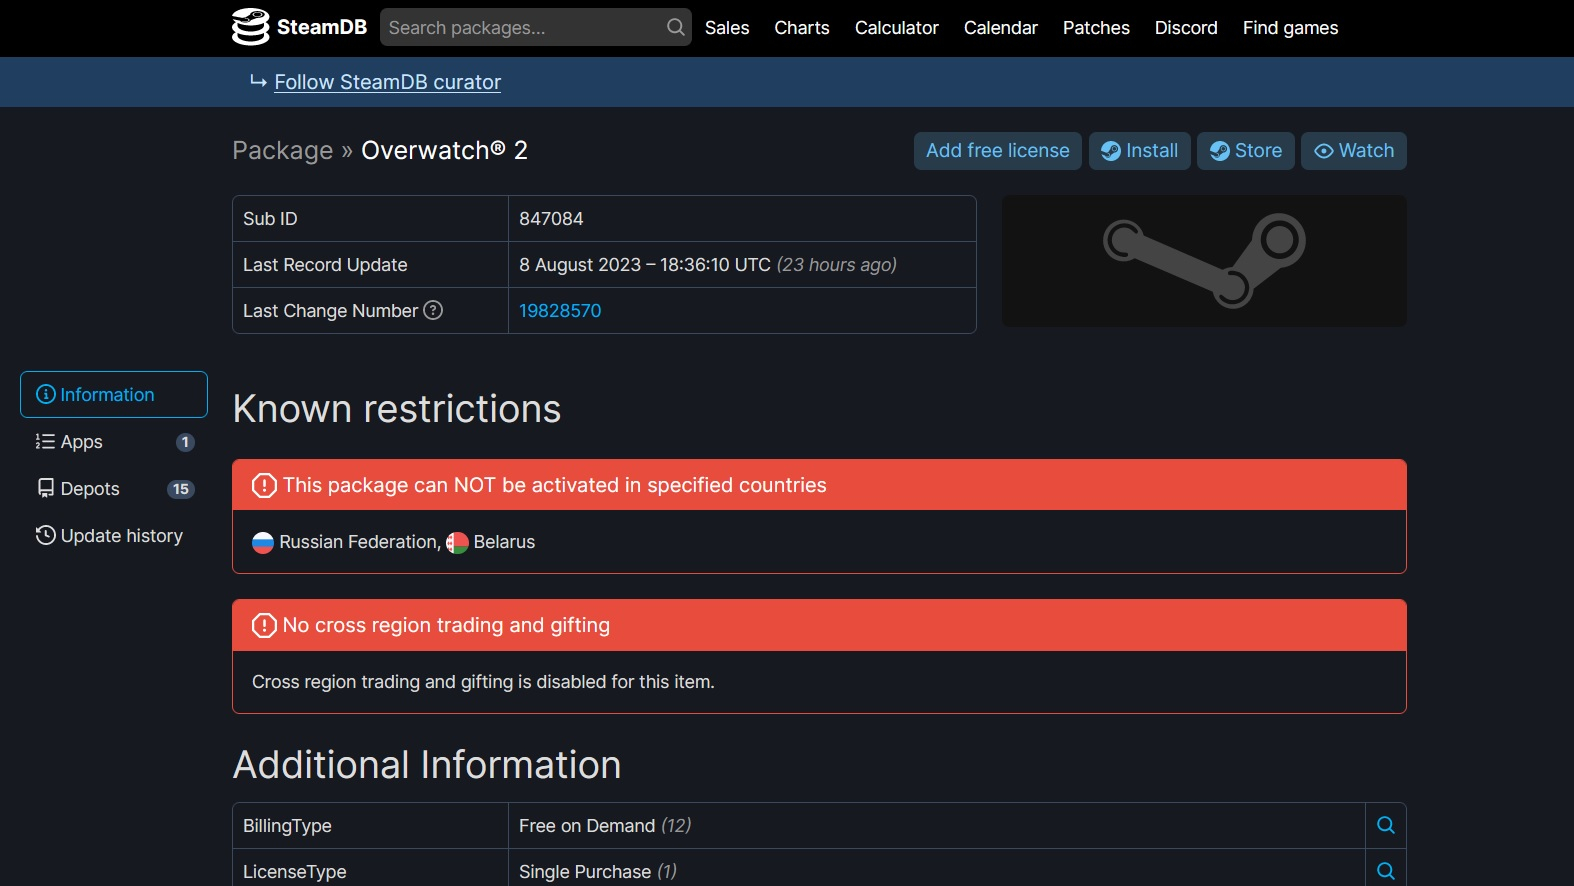The width and height of the screenshot is (1574, 886).
Task: Click the Package breadcrumb link
Action: pos(283,150)
